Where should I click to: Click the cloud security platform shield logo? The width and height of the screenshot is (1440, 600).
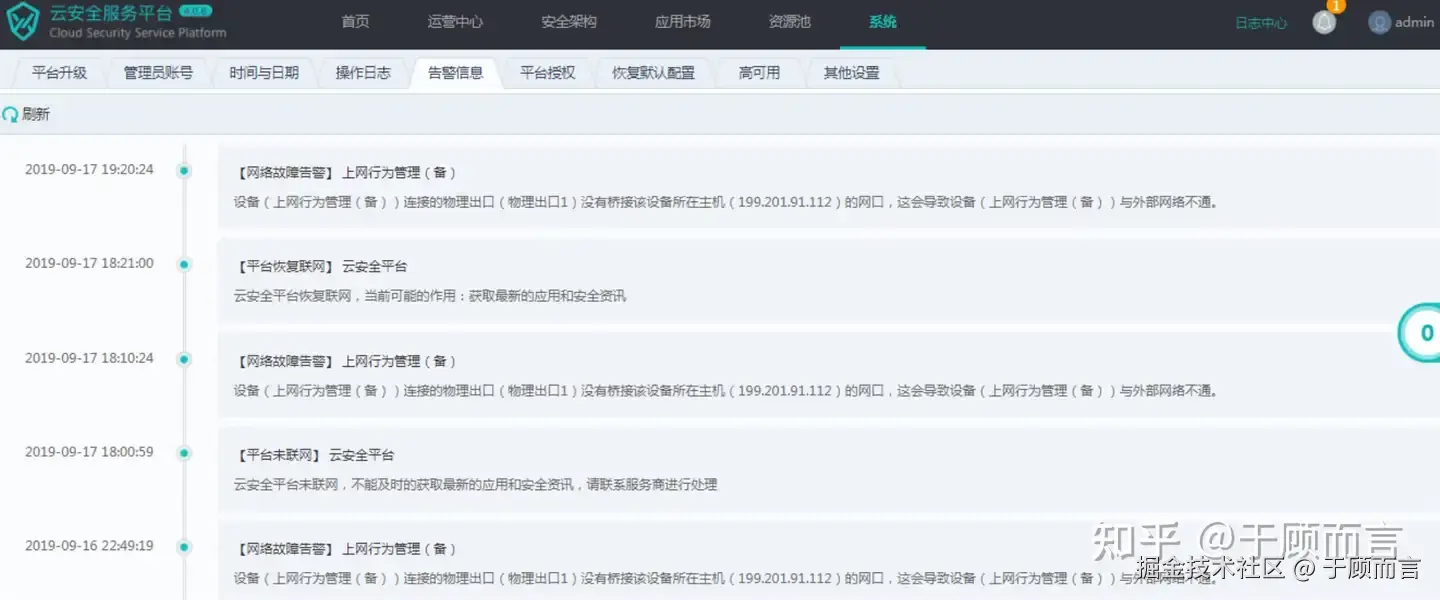[x=22, y=22]
